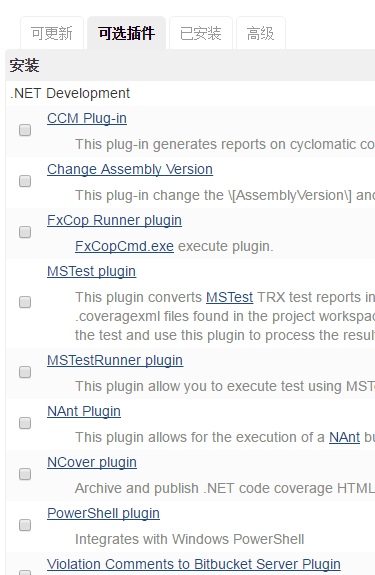
Task: Select the MSTest plugin checkbox
Action: pos(25,302)
